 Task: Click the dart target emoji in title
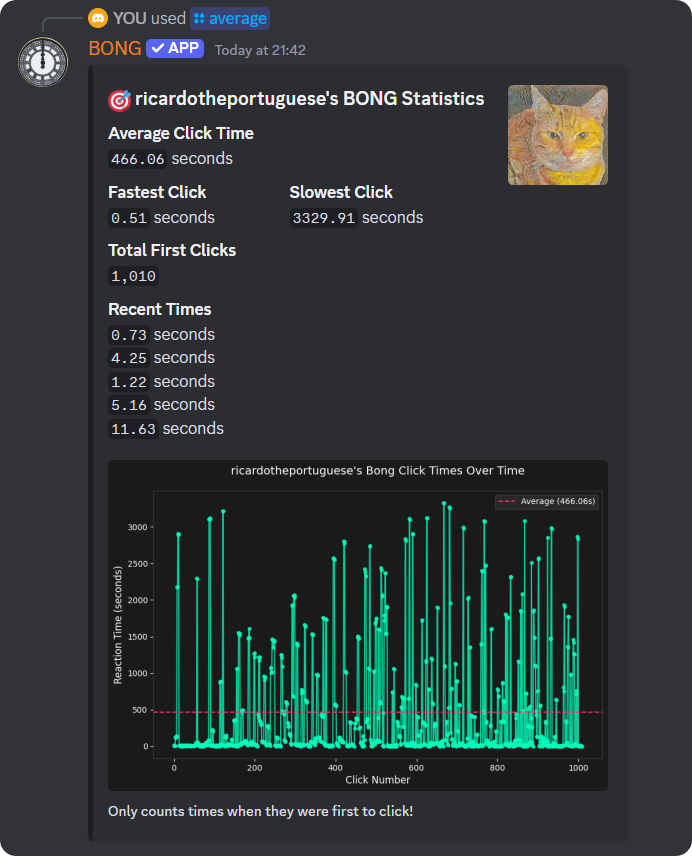[x=119, y=100]
